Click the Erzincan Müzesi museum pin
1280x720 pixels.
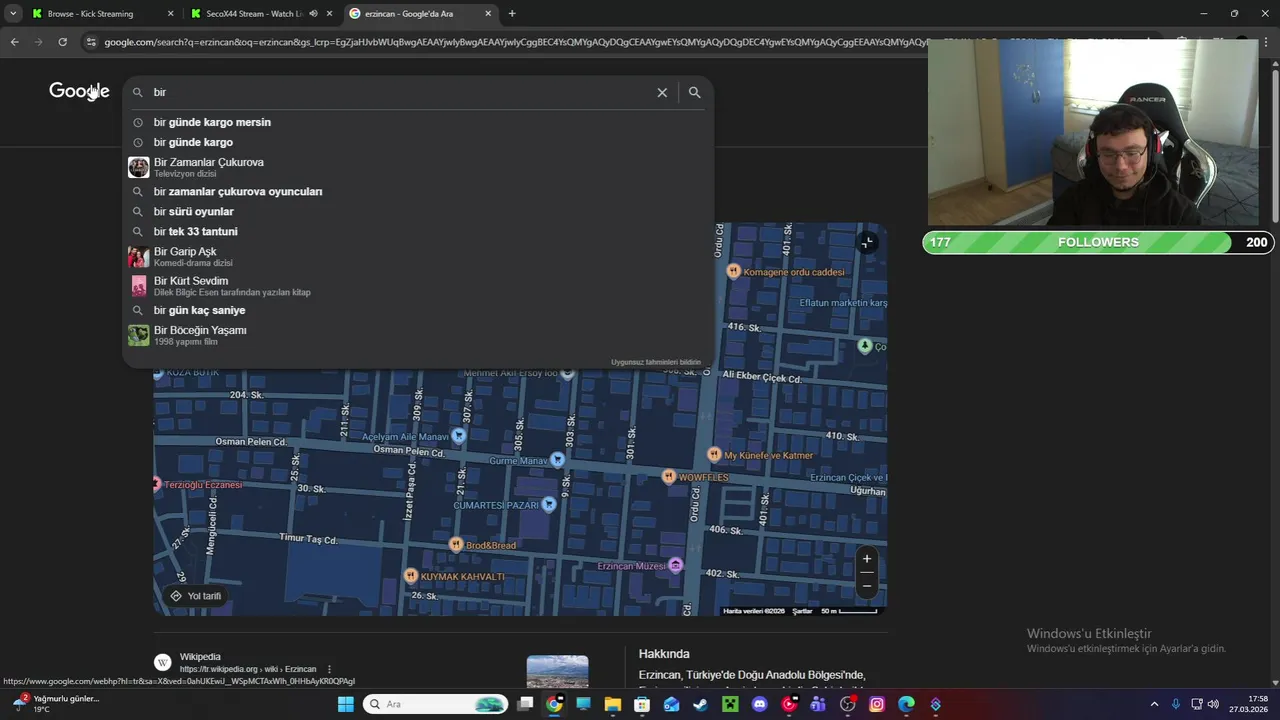point(676,566)
